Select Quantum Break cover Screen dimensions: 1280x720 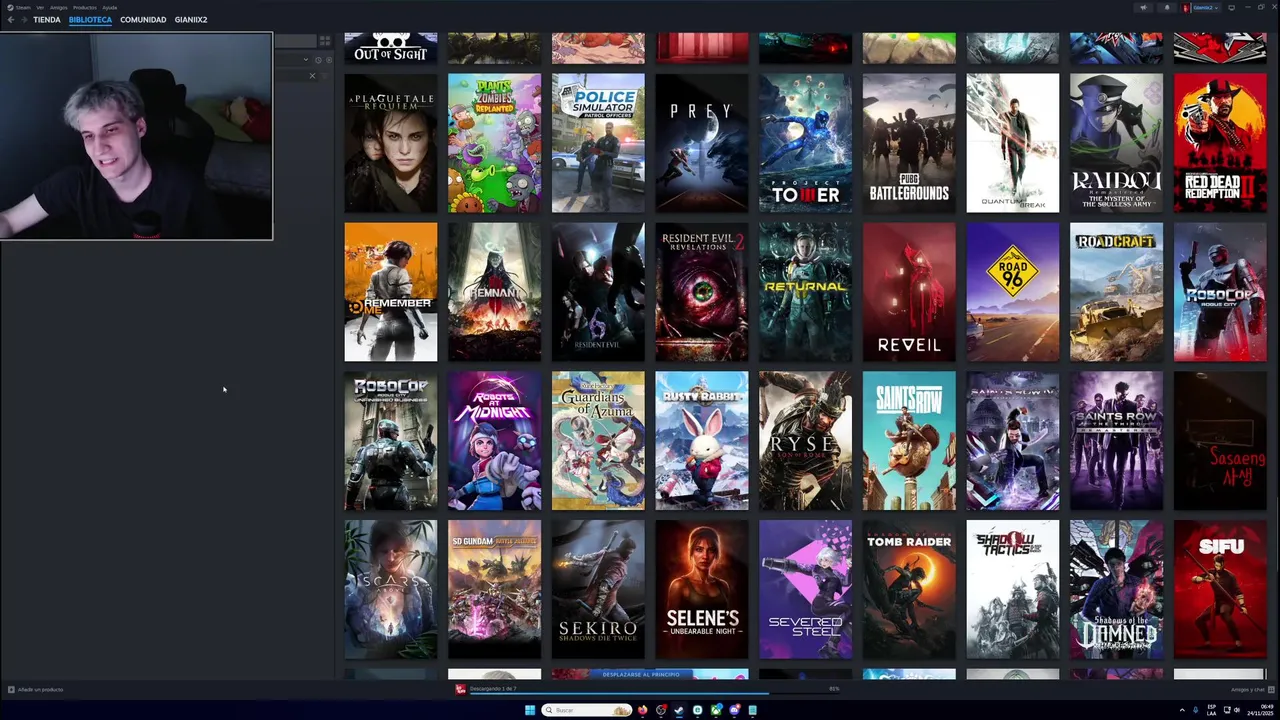click(1013, 143)
